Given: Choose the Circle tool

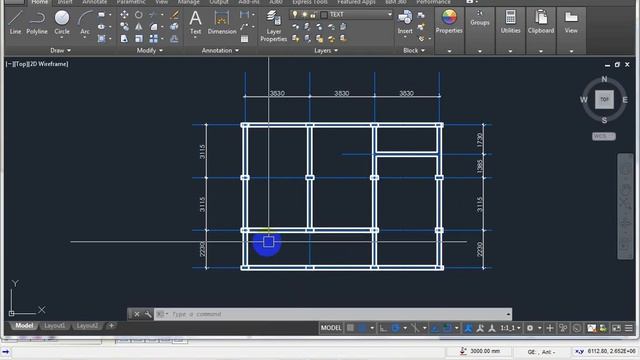Looking at the screenshot, I should 62,22.
